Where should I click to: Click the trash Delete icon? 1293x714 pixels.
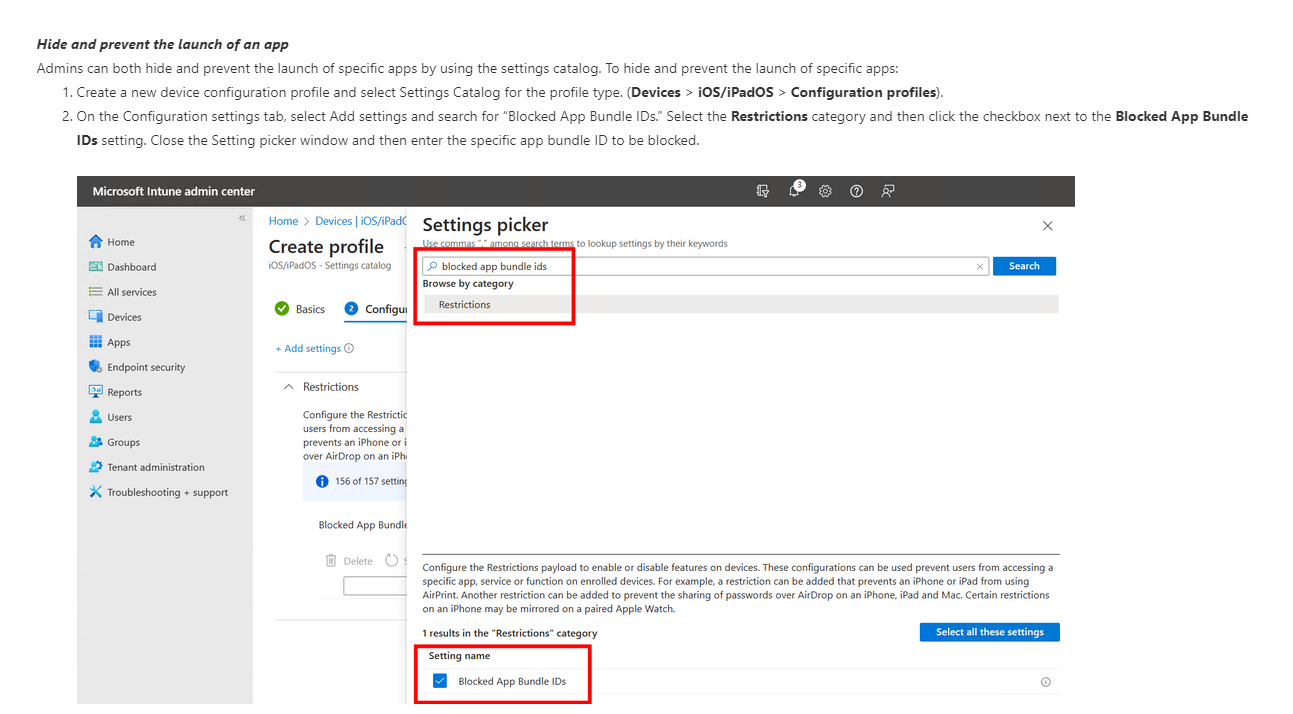pyautogui.click(x=331, y=561)
